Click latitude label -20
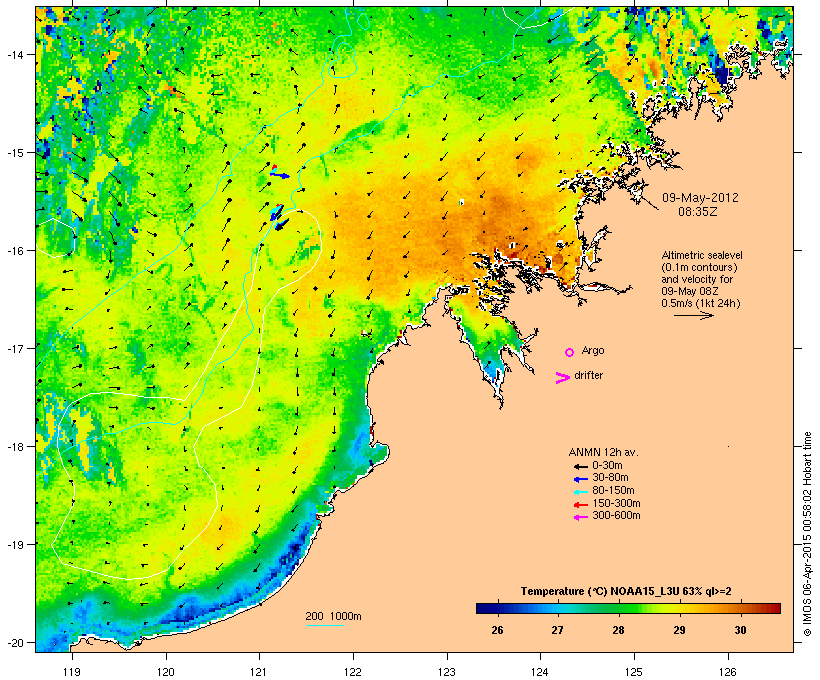820x680 pixels. 15,642
